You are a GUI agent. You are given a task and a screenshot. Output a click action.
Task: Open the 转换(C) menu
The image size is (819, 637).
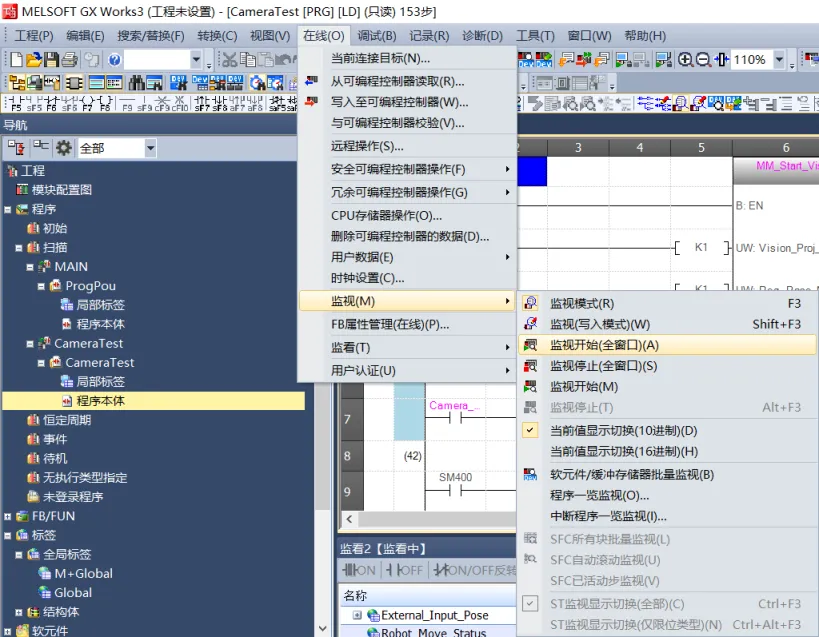pyautogui.click(x=217, y=36)
